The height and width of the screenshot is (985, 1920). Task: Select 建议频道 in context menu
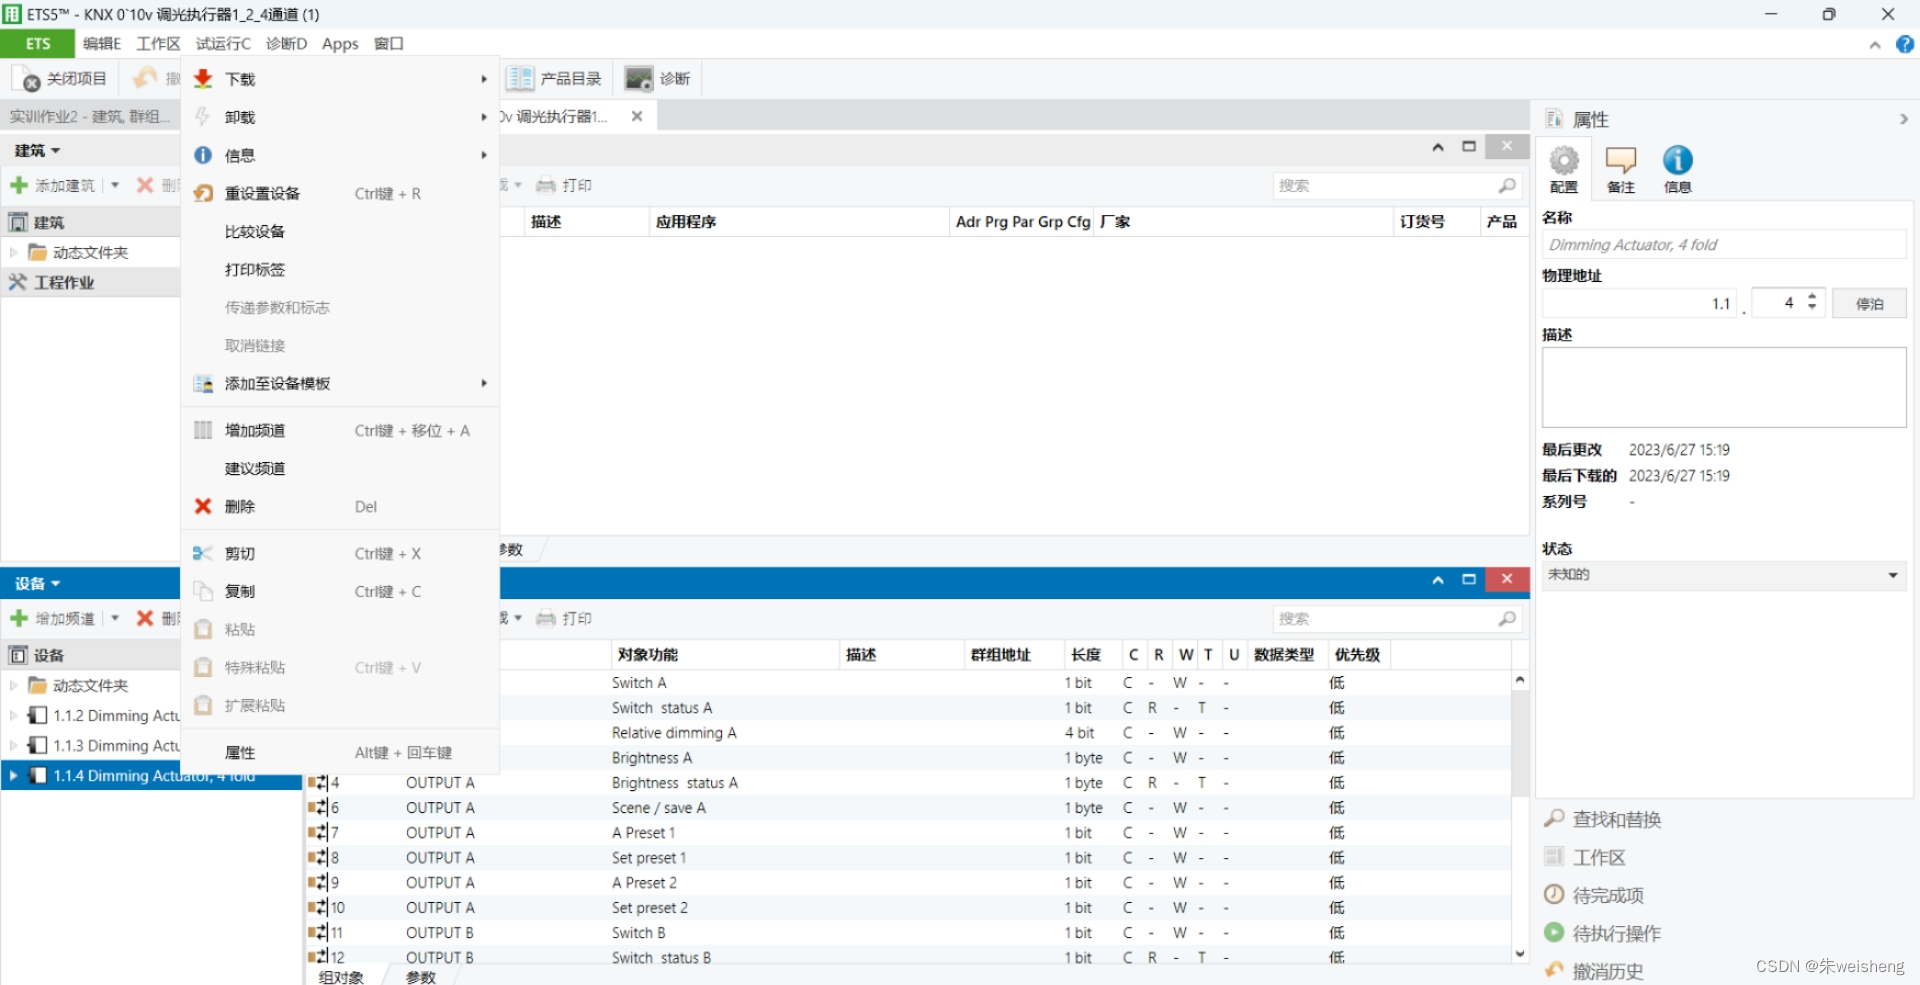340,468
